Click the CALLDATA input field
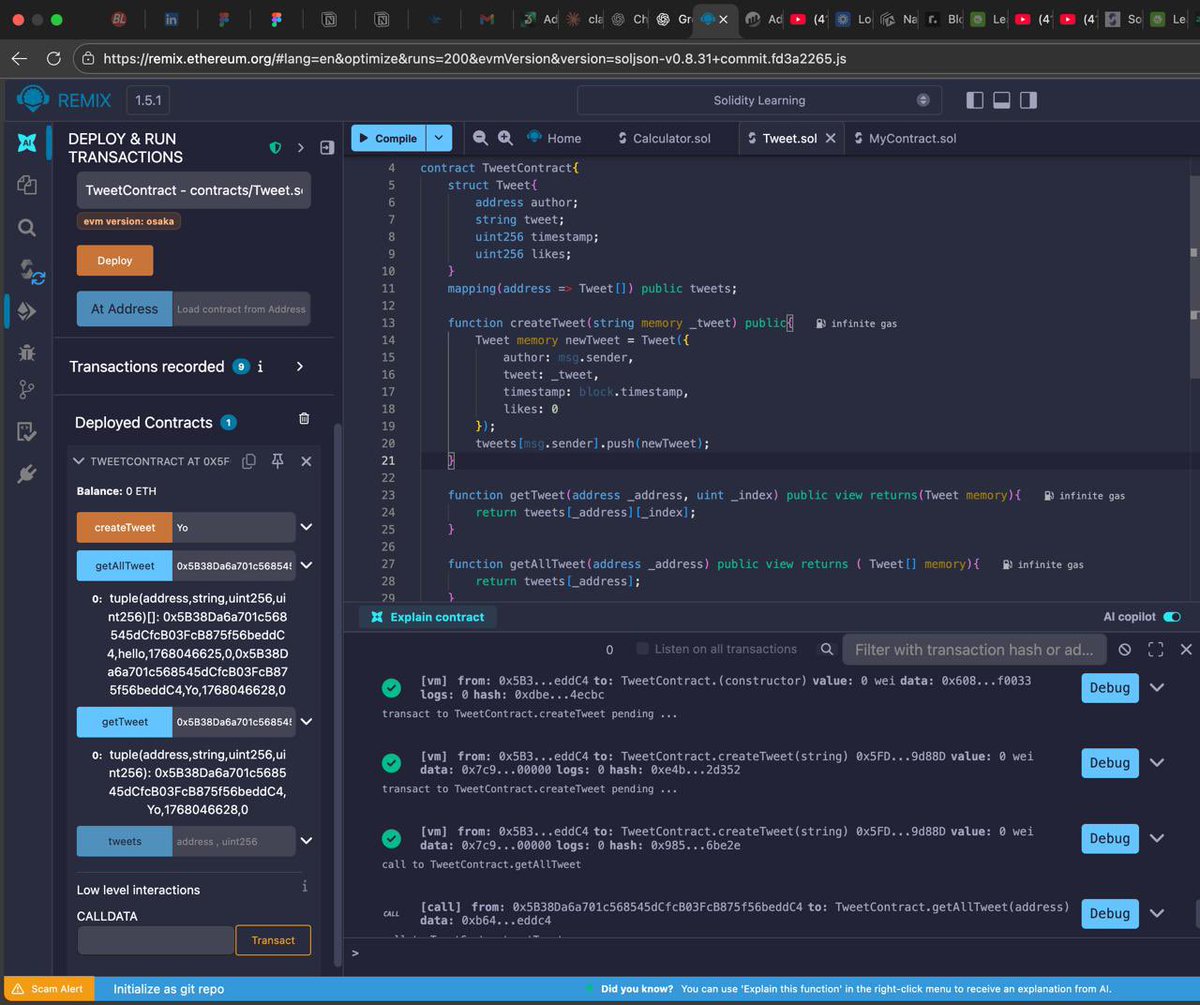The width and height of the screenshot is (1200, 1005). pos(156,940)
